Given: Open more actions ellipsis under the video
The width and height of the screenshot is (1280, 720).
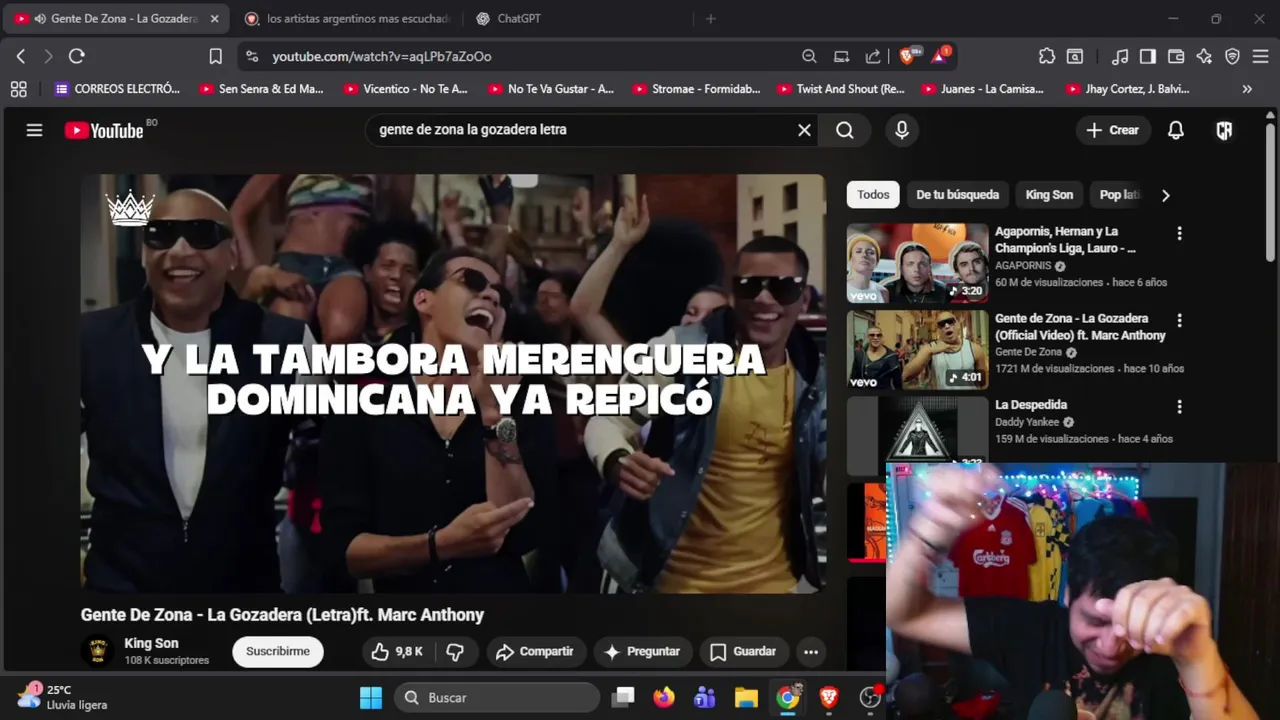Looking at the screenshot, I should [811, 652].
